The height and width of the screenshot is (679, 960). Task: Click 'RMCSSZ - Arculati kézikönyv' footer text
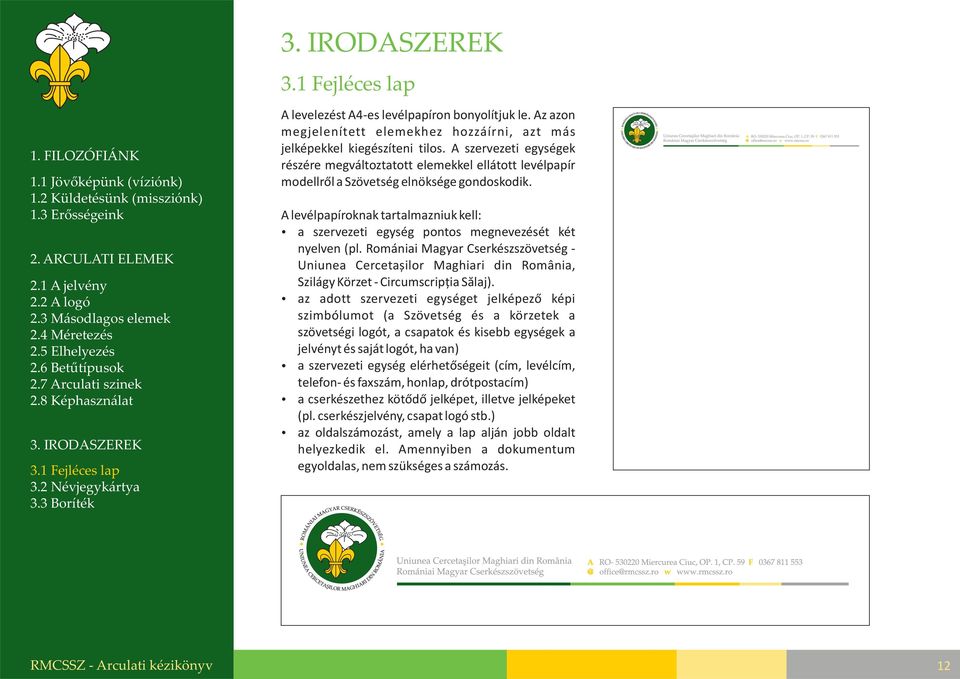(121, 666)
